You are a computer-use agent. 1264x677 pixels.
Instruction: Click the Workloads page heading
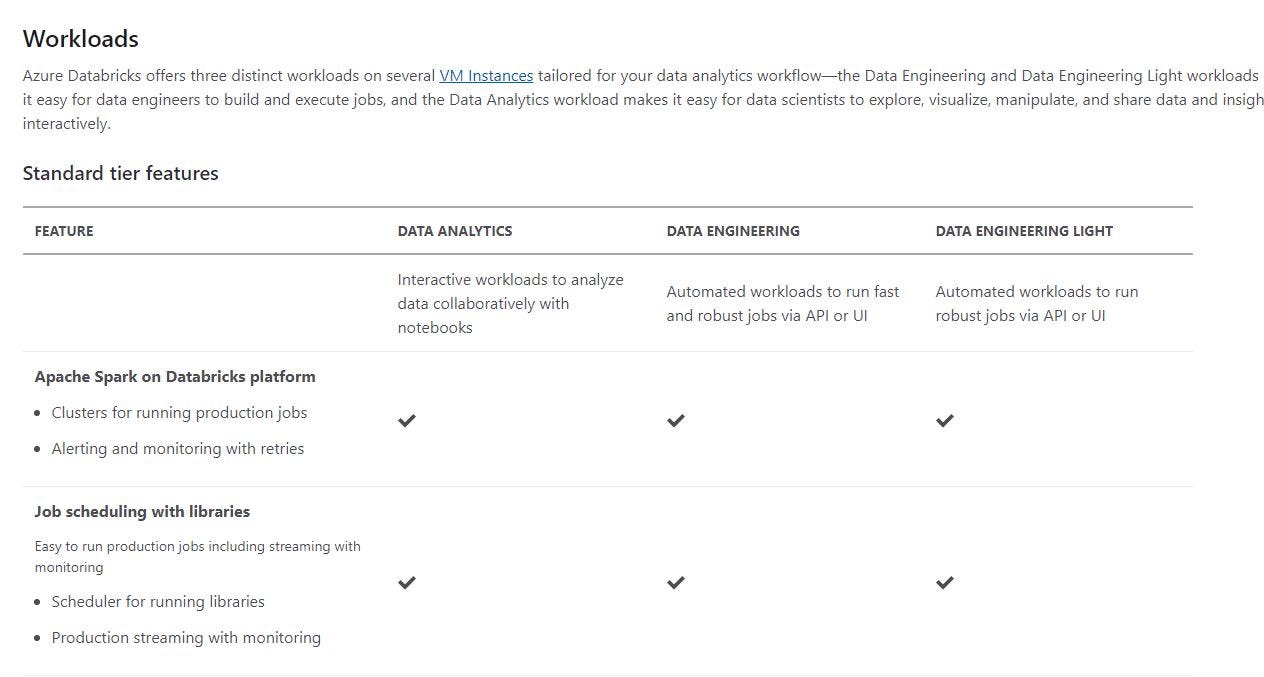(81, 39)
